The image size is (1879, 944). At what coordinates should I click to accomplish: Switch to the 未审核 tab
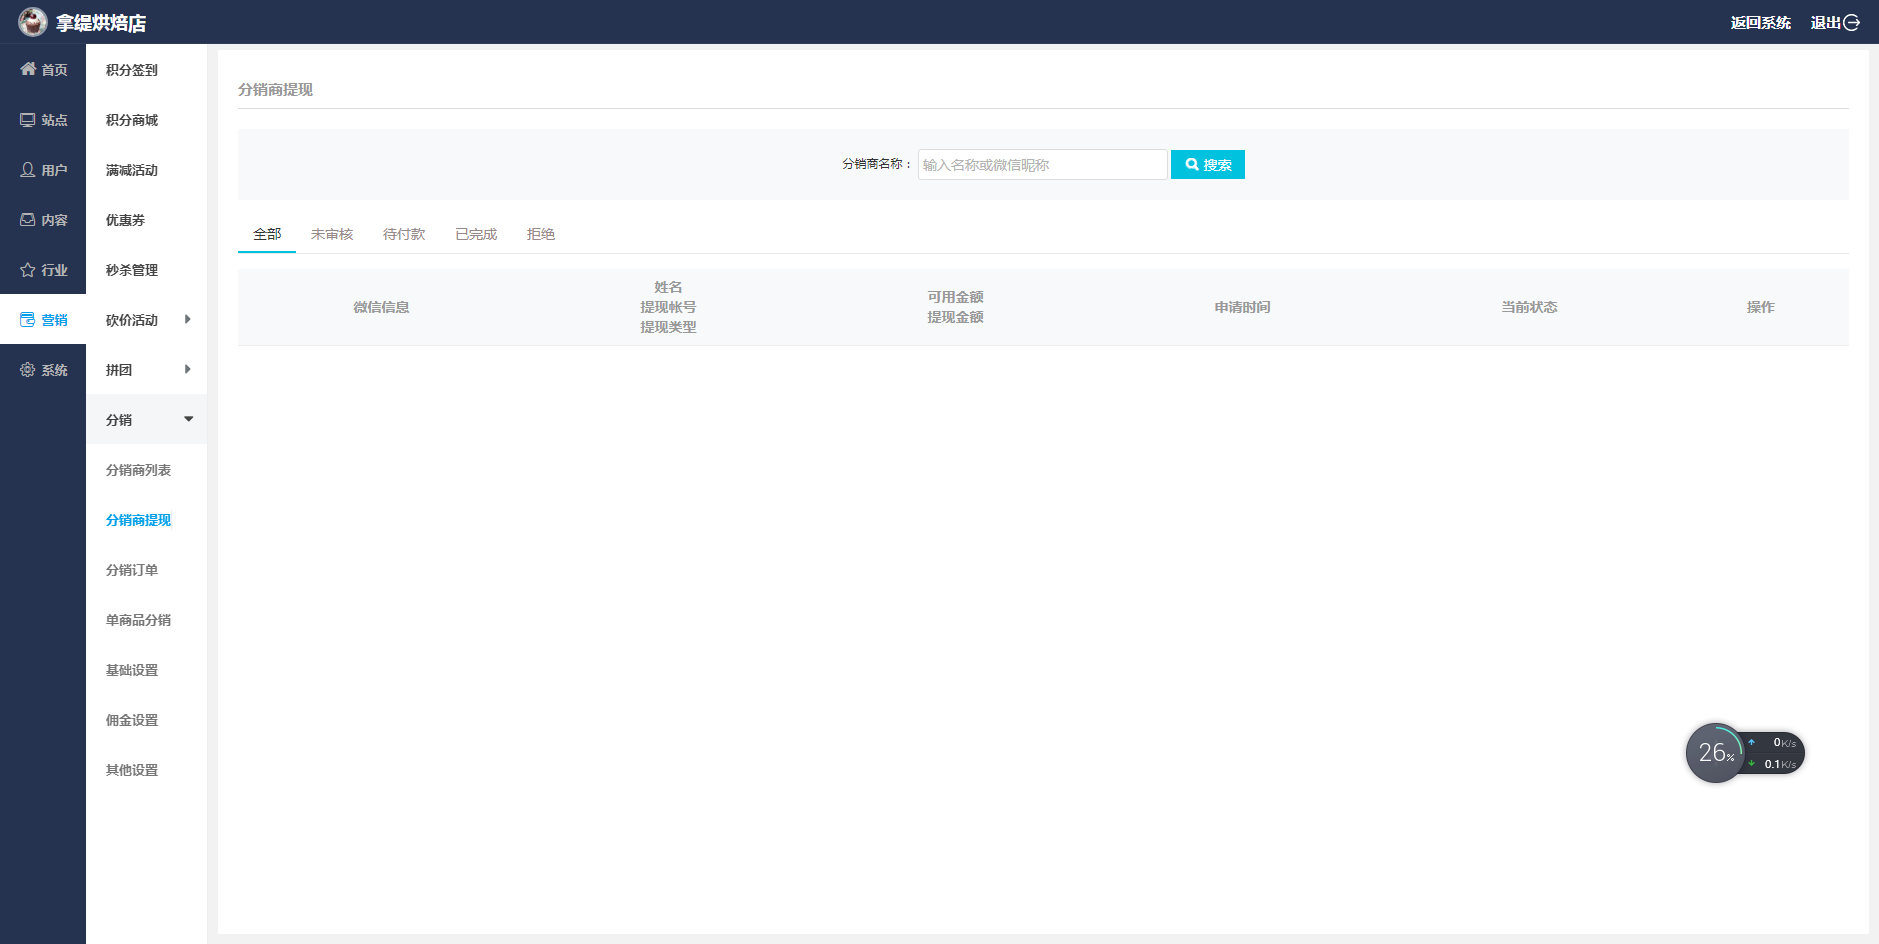click(x=332, y=234)
